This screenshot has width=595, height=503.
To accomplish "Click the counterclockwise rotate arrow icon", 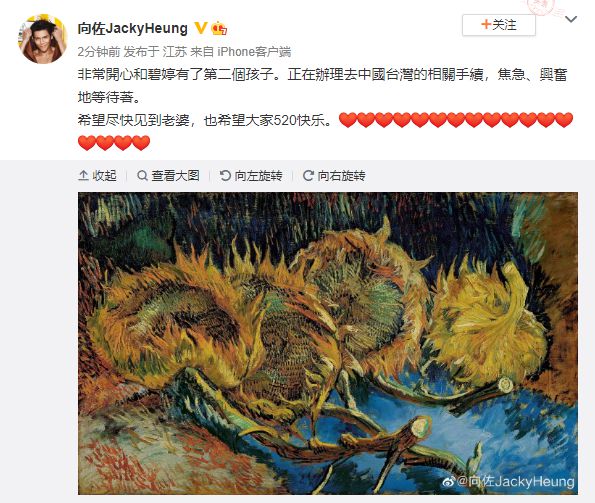I will click(225, 176).
